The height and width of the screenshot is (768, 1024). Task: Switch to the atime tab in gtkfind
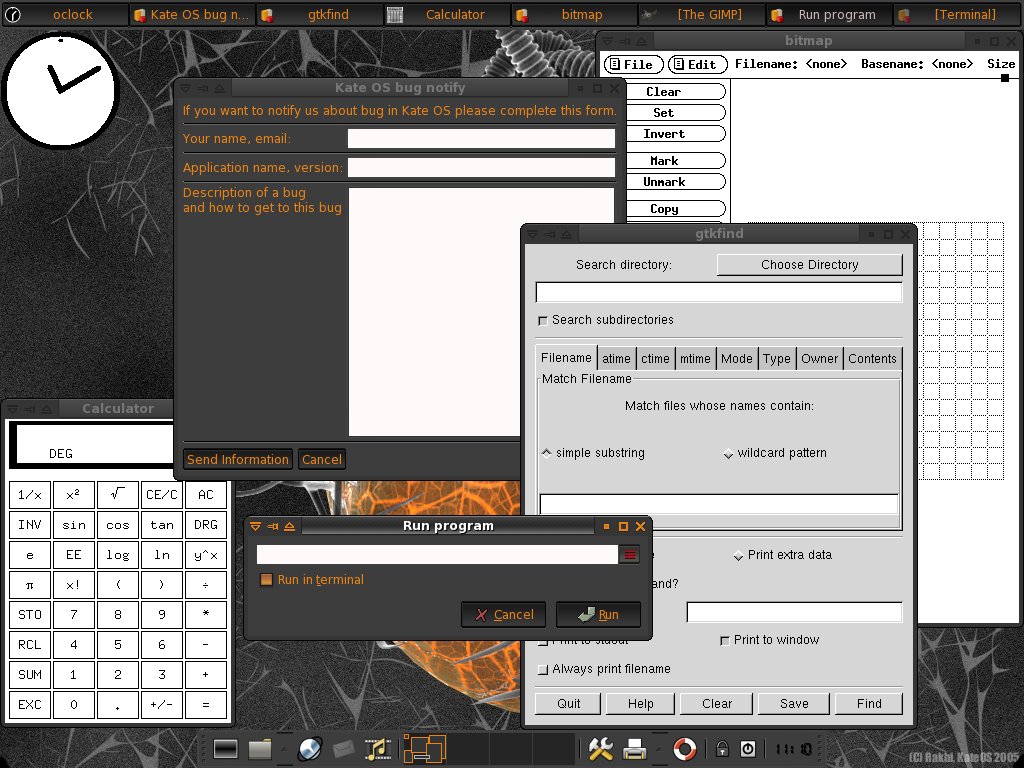pyautogui.click(x=616, y=359)
